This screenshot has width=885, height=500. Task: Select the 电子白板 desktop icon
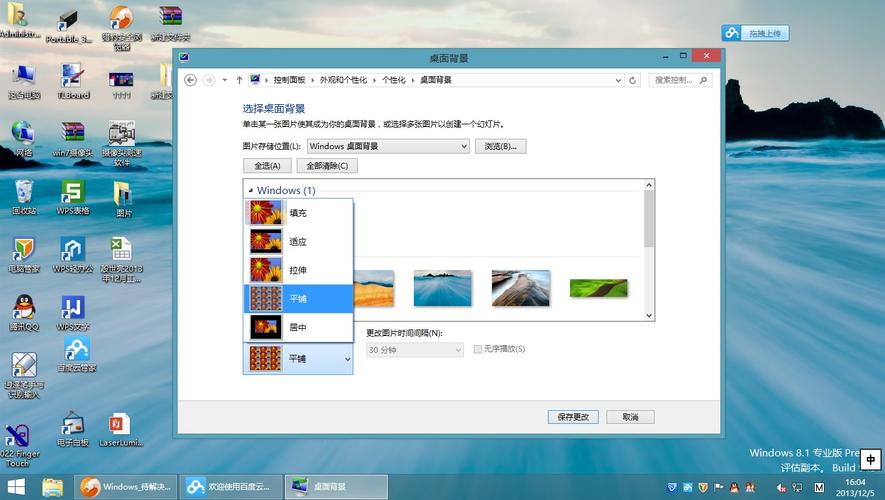[x=73, y=429]
